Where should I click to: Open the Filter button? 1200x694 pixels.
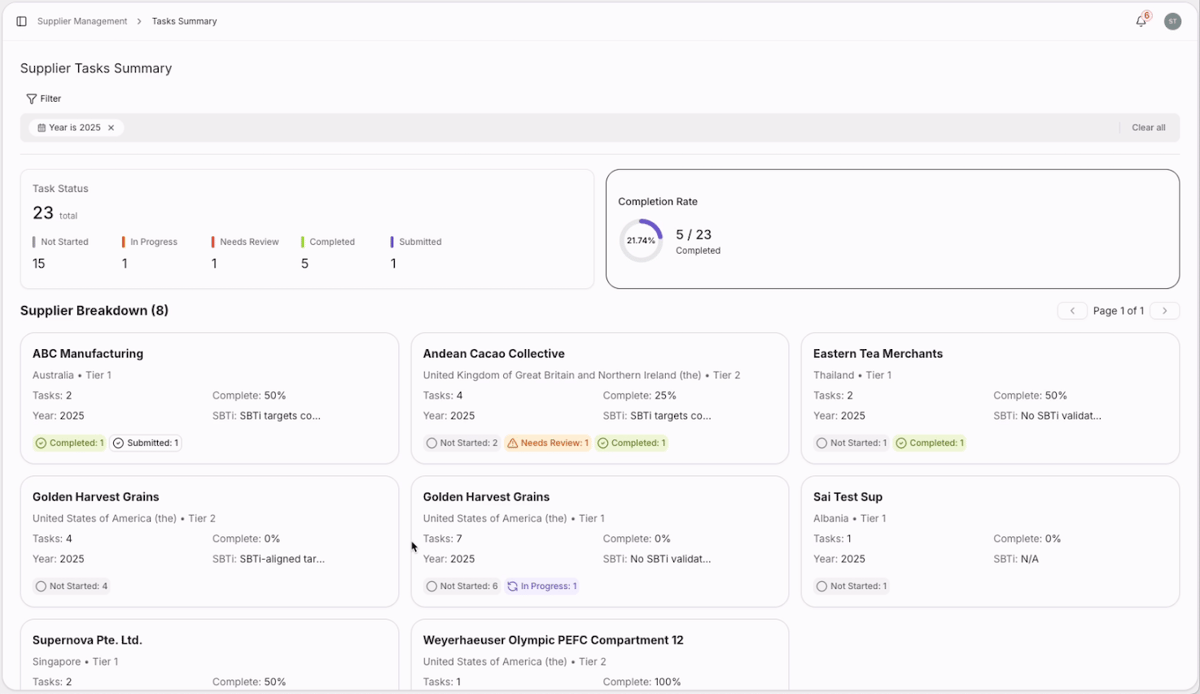coord(44,99)
